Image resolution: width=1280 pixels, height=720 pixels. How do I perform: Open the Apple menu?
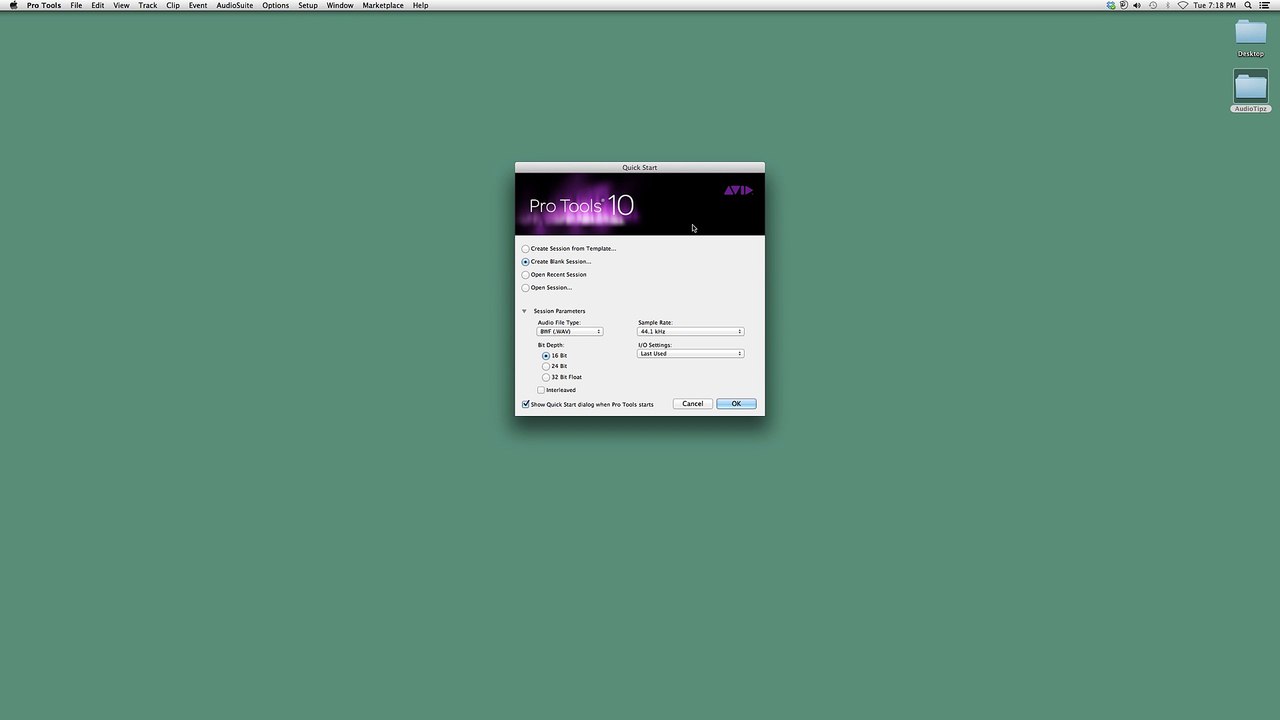coord(13,5)
